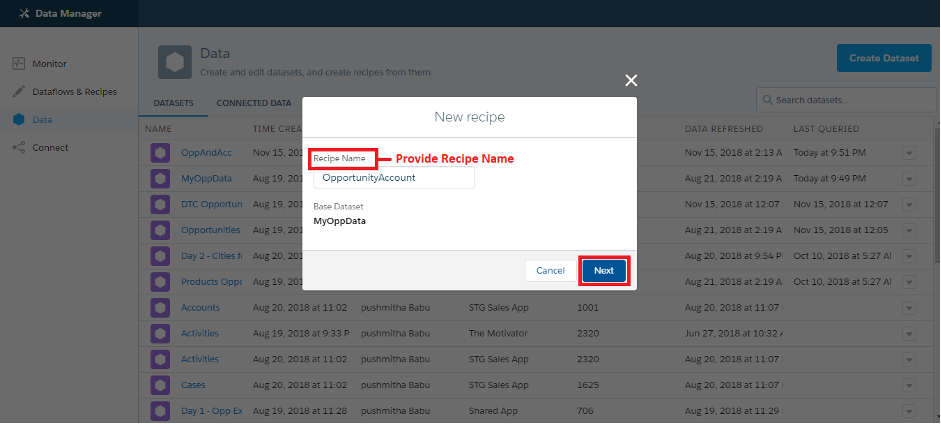Open the Products Oppo dataset link
Image resolution: width=941 pixels, height=424 pixels.
[x=212, y=282]
